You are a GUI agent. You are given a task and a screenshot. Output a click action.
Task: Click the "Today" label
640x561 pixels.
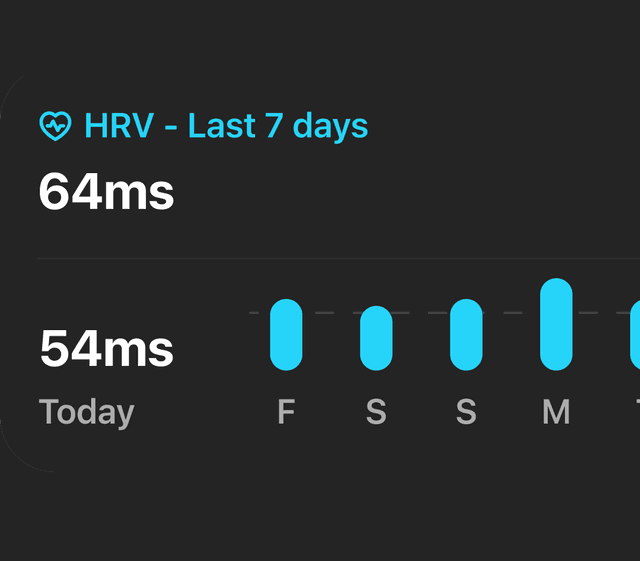86,412
